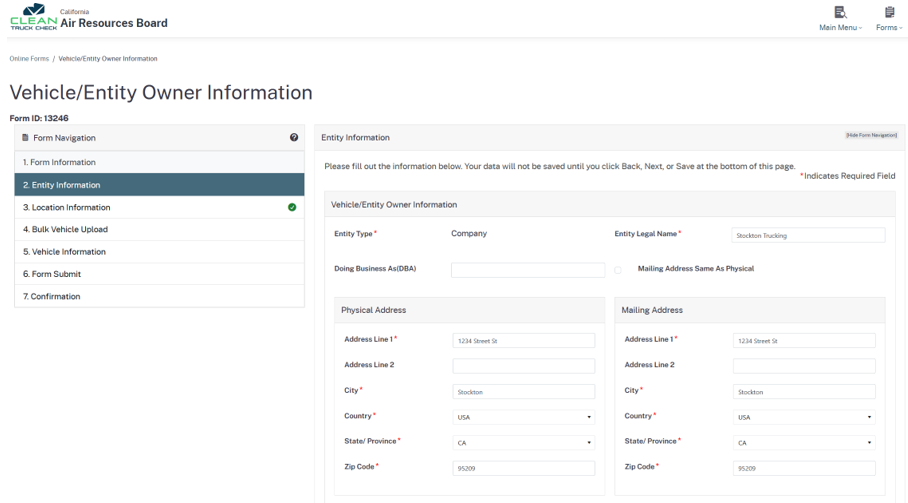Click Vehicle/Entity Owner Information breadcrumb
The width and height of the screenshot is (908, 503).
[108, 58]
